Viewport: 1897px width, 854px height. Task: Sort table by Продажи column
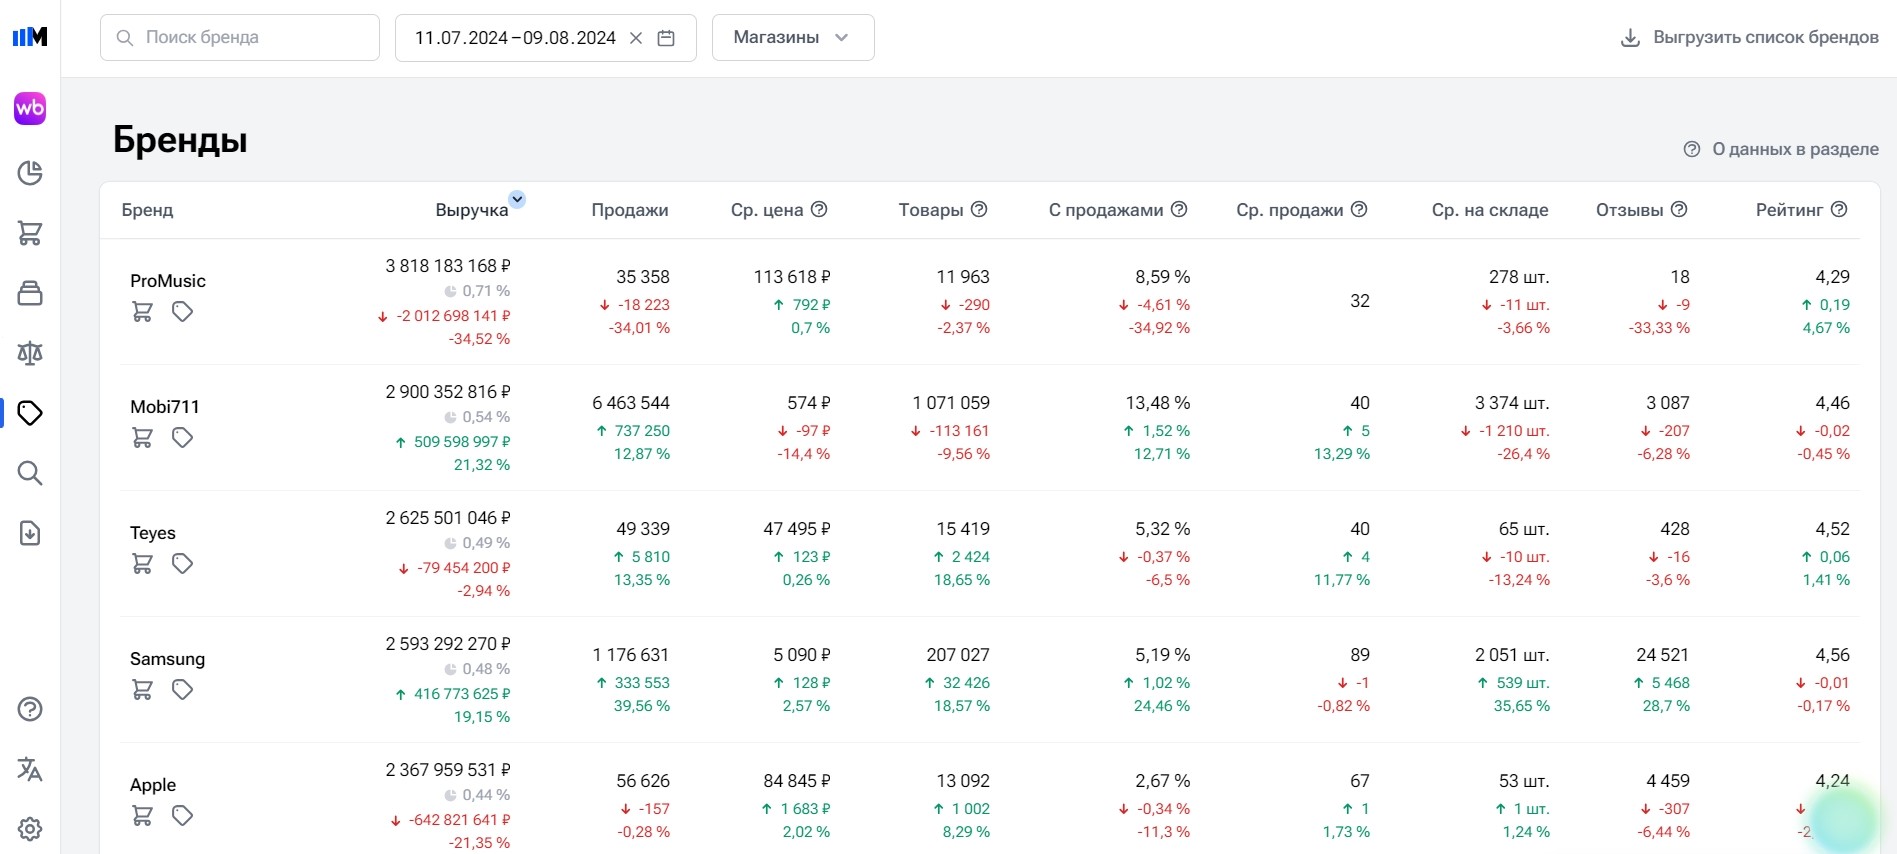point(630,210)
